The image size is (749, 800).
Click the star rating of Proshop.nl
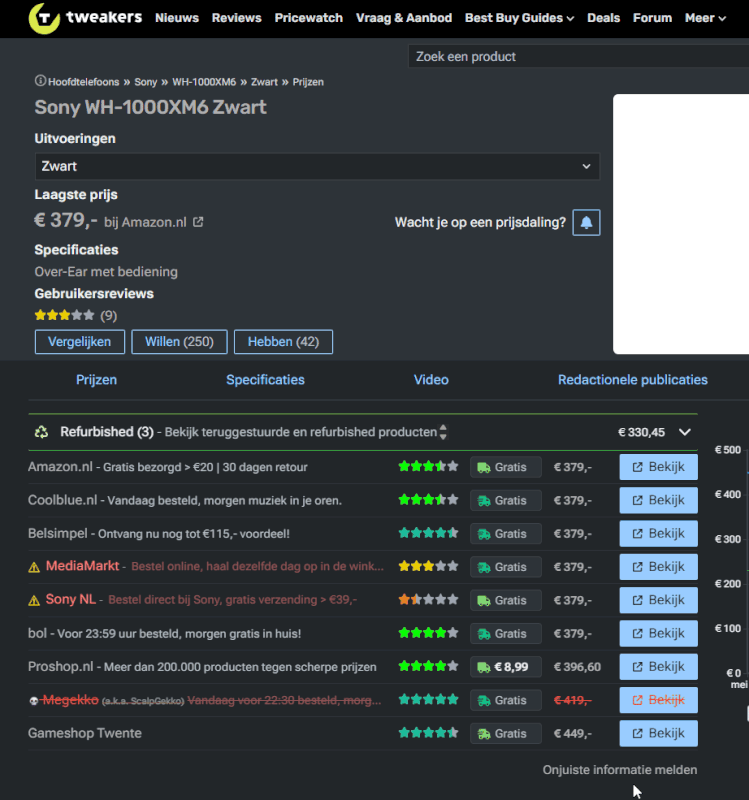coord(428,666)
